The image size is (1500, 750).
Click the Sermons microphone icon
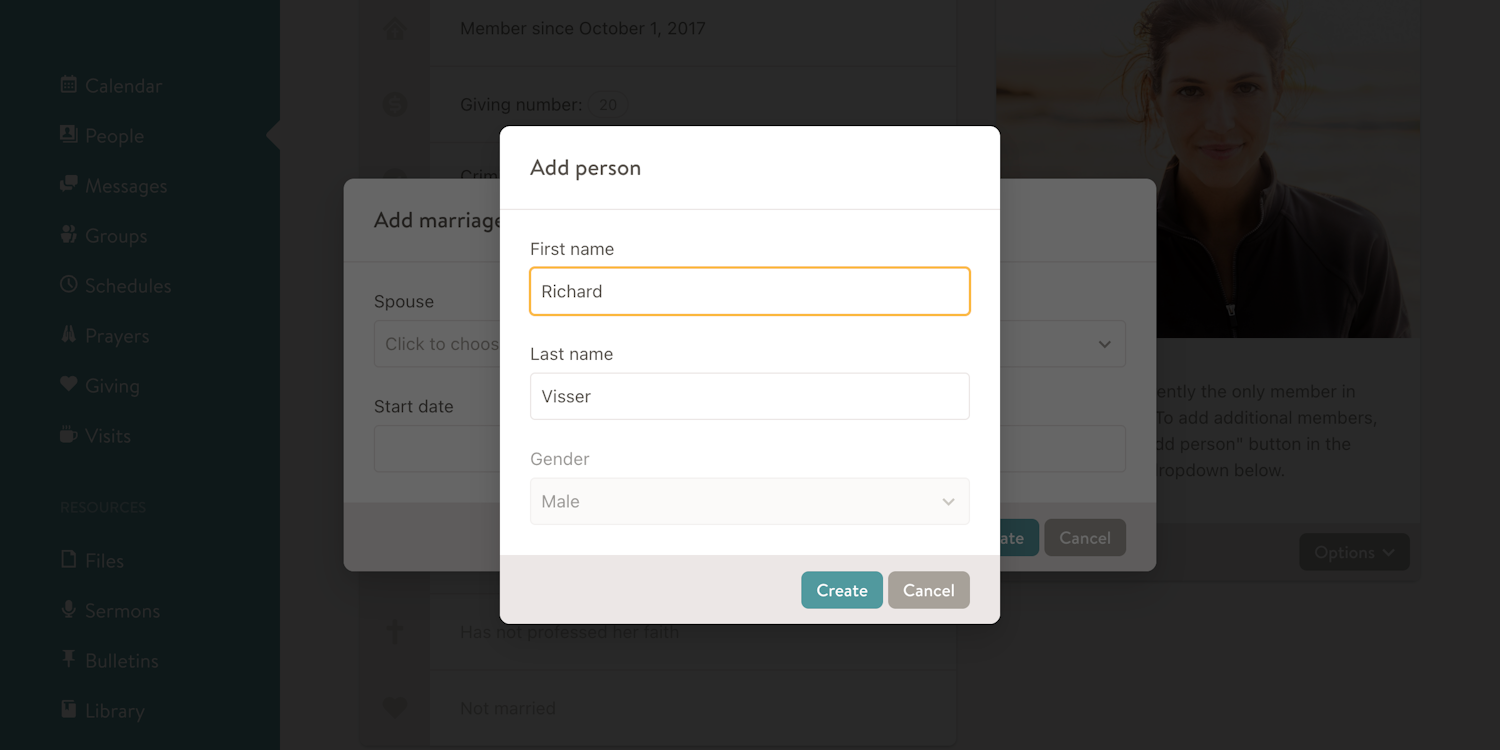[68, 610]
